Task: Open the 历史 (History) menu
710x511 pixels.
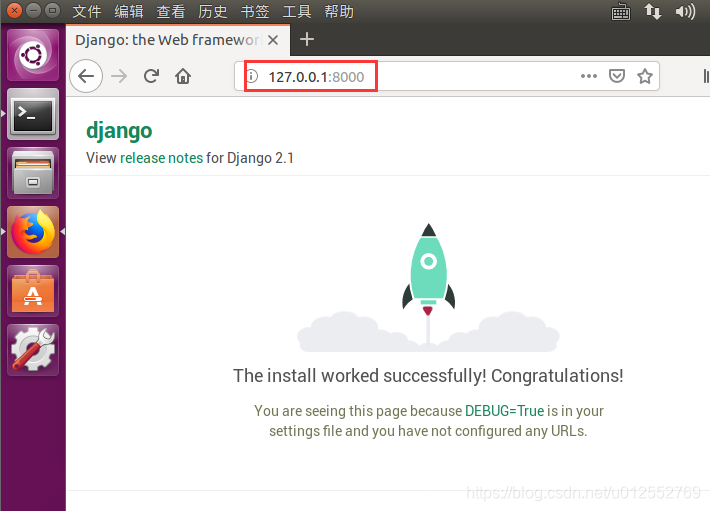Action: tap(212, 11)
